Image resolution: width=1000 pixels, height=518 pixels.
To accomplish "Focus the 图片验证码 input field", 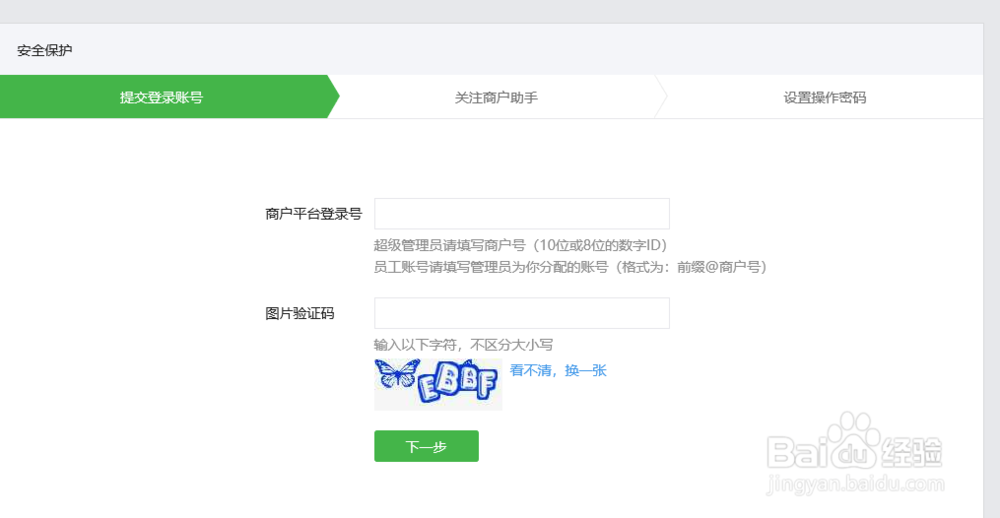I will [x=522, y=313].
